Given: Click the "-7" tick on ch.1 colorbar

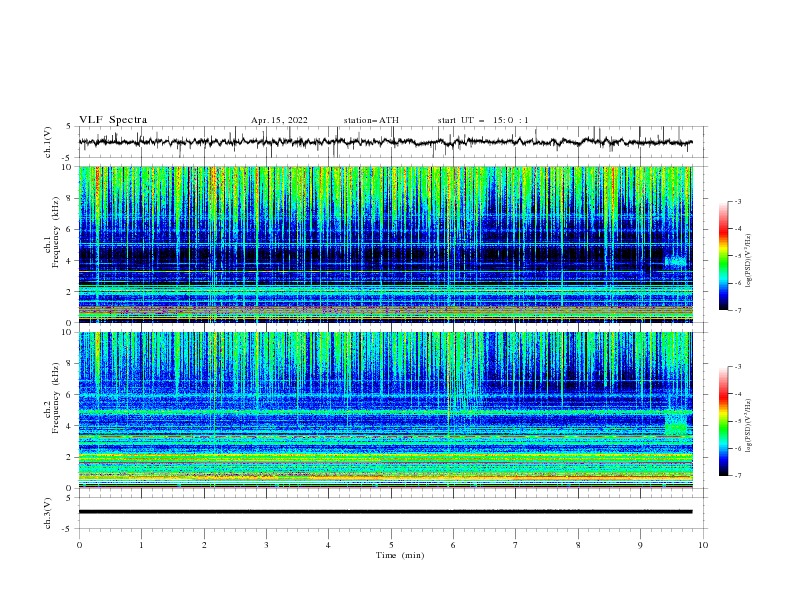Looking at the screenshot, I should coord(737,310).
